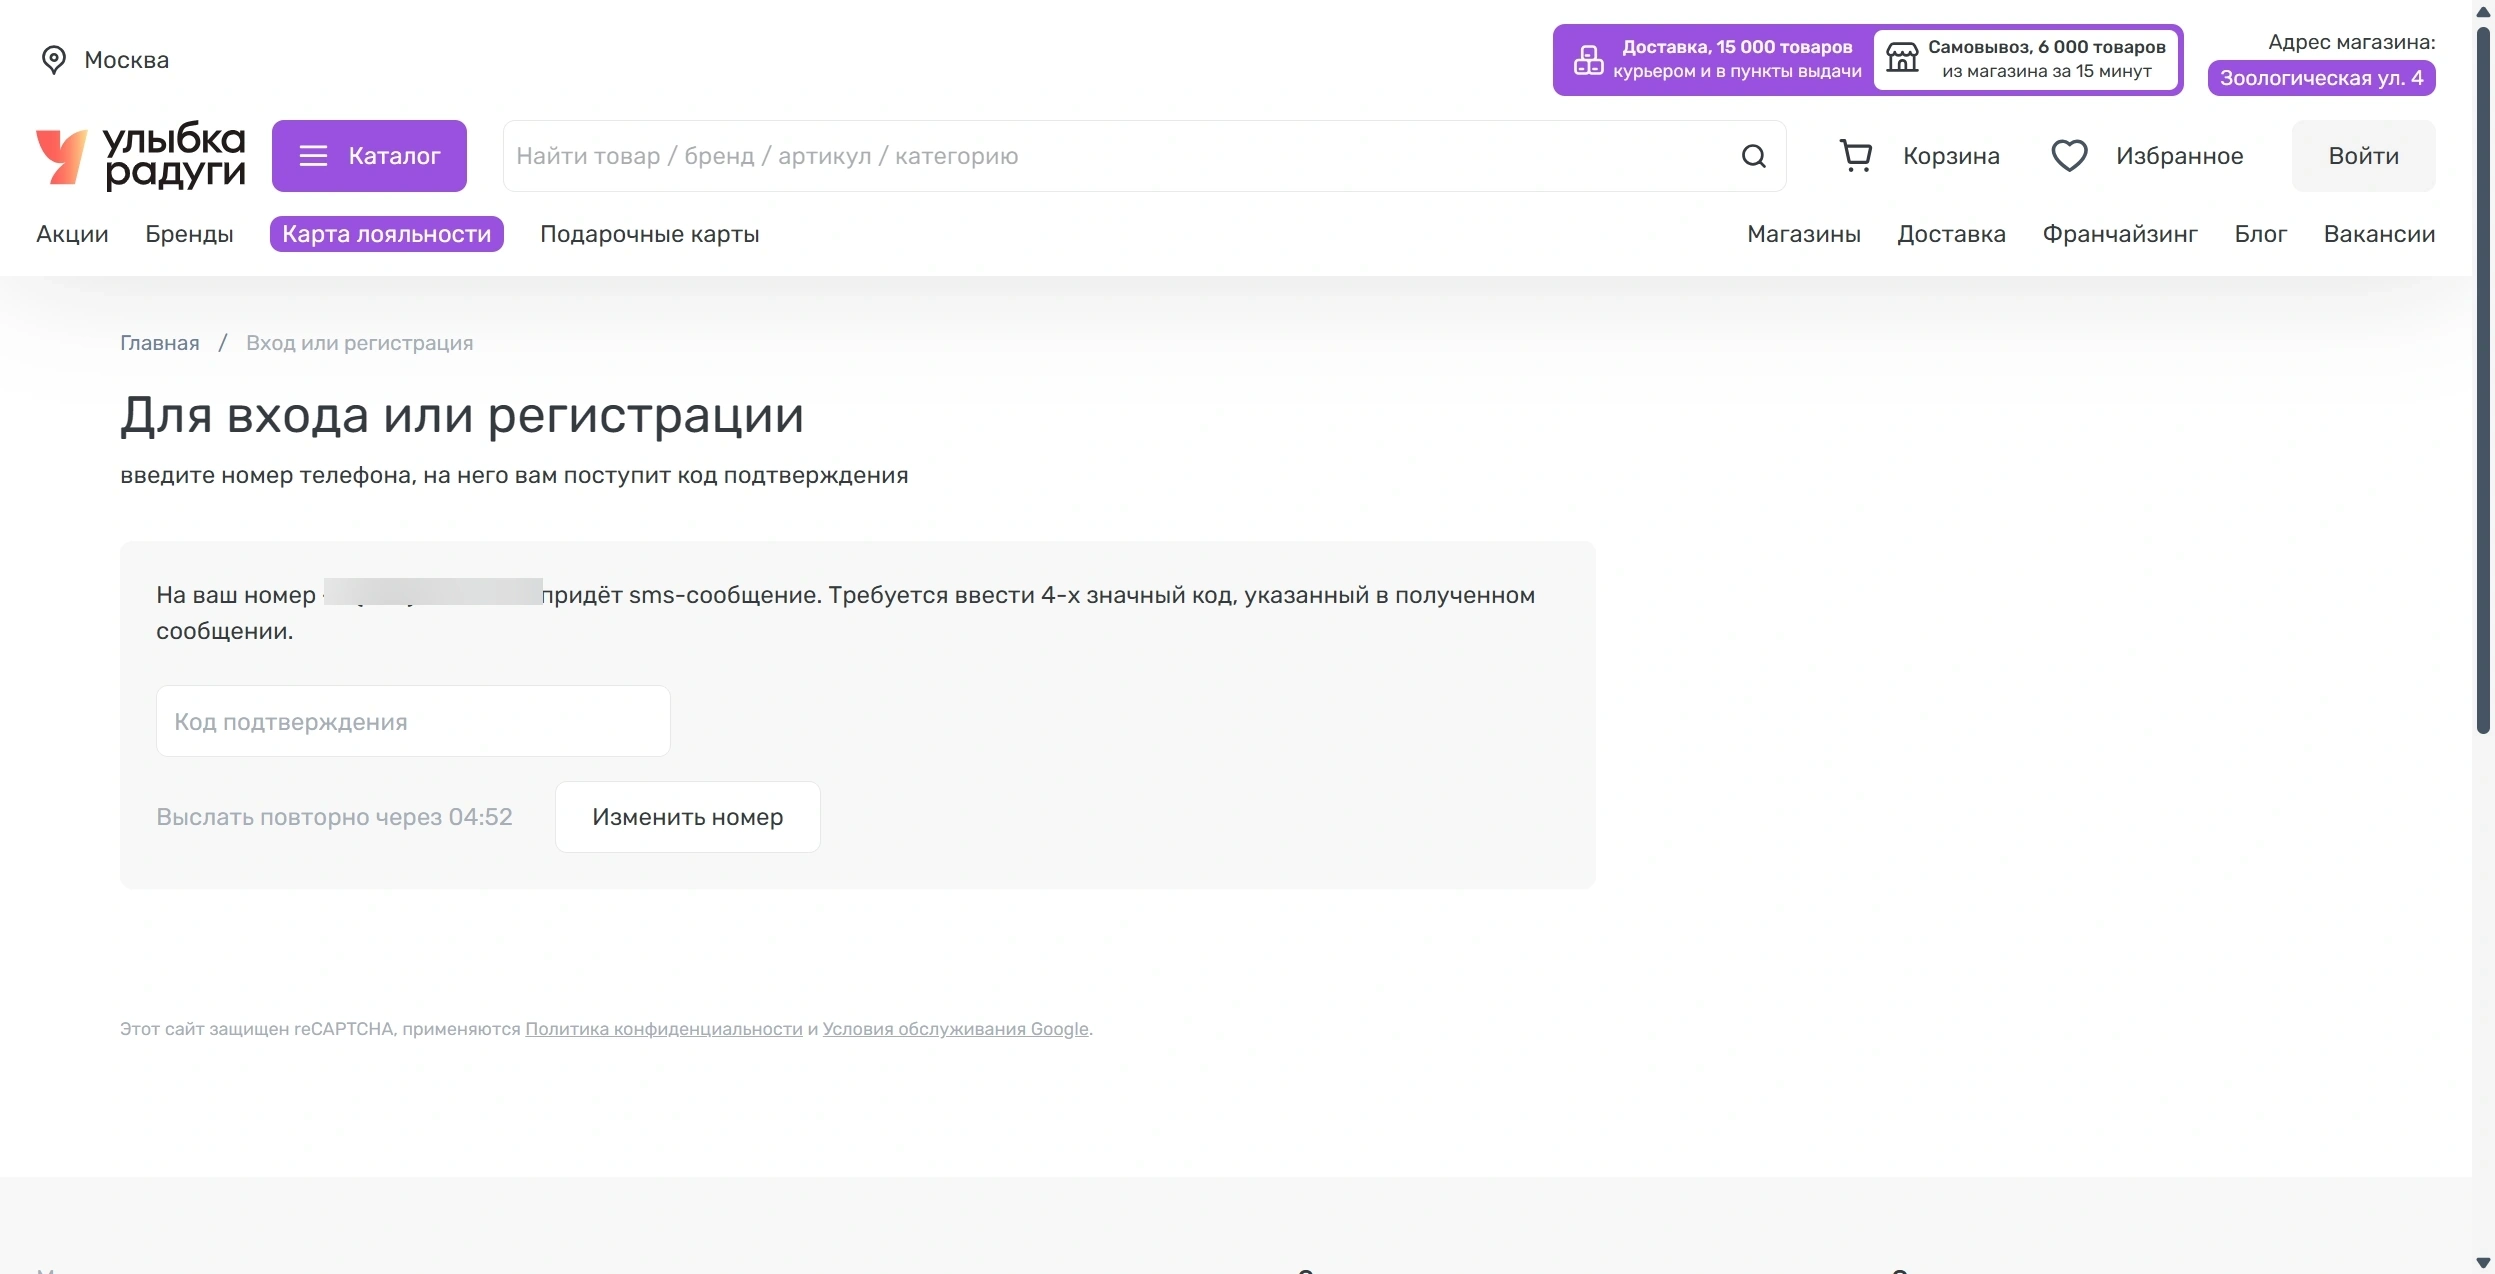Go to the Магазины page
Screen dimensions: 2495x1274
[1804, 234]
